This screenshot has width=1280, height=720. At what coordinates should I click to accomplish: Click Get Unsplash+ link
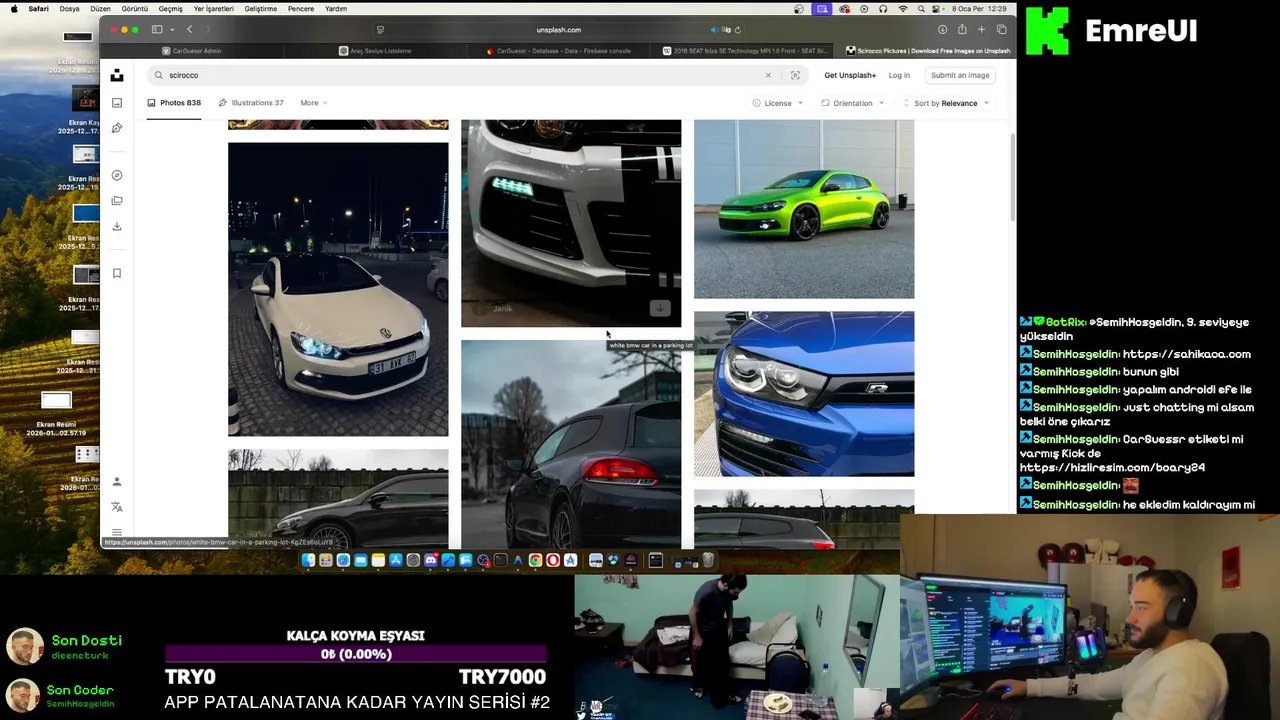[x=850, y=75]
